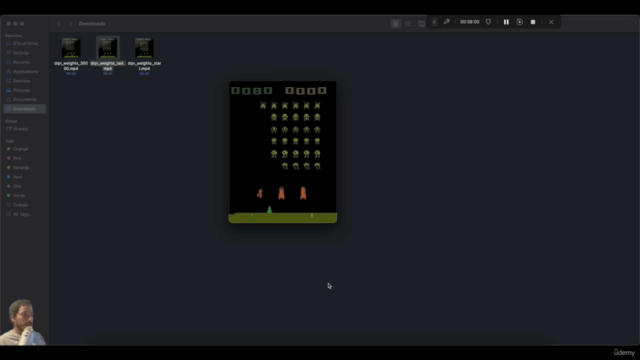Click the shield marker icon in recorder
The width and height of the screenshot is (640, 360).
(x=488, y=22)
